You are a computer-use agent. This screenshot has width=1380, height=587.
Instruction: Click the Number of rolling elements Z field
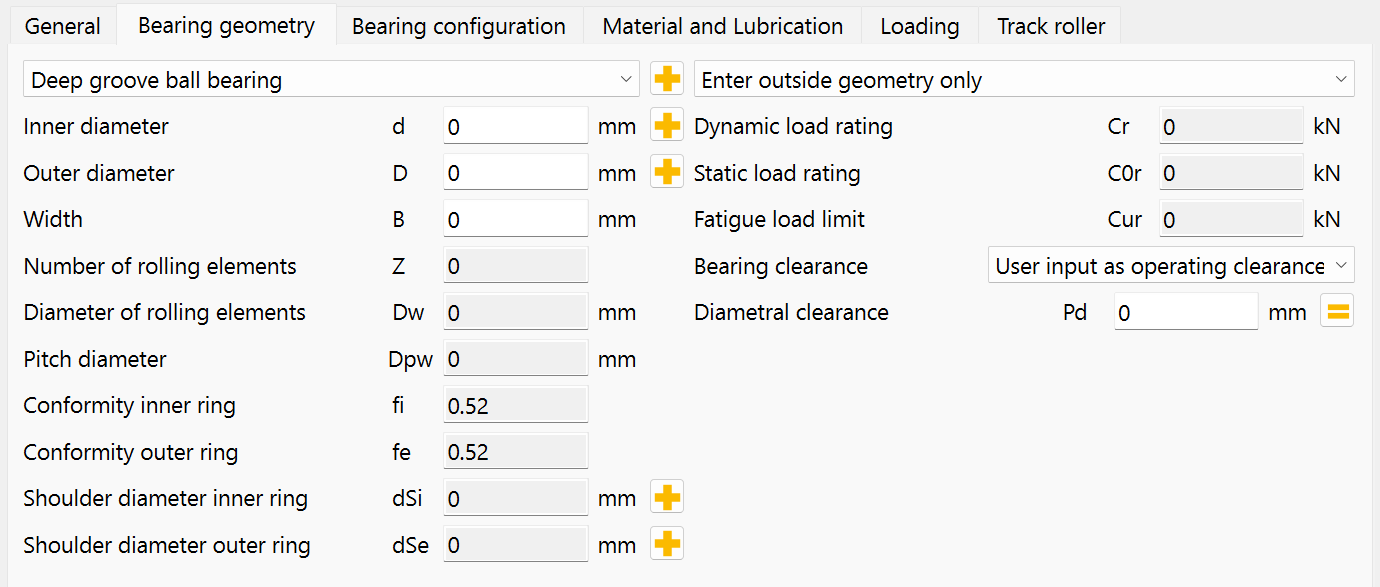tap(515, 266)
